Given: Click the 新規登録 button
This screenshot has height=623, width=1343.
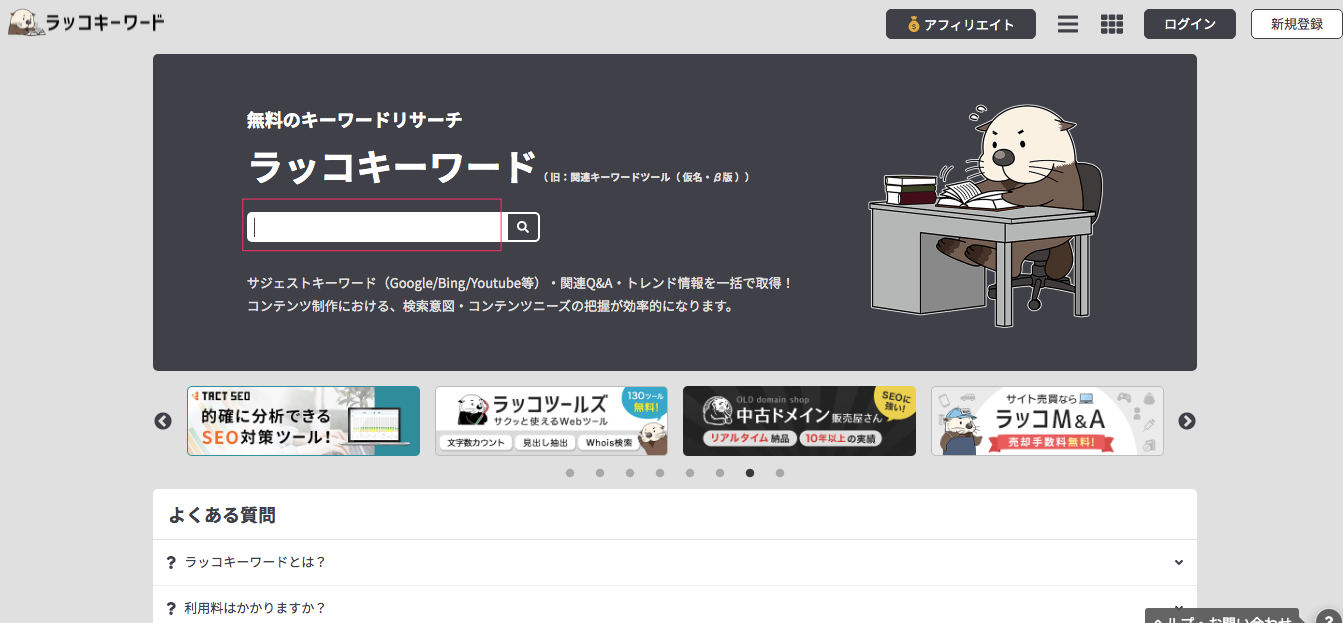Looking at the screenshot, I should (1297, 24).
